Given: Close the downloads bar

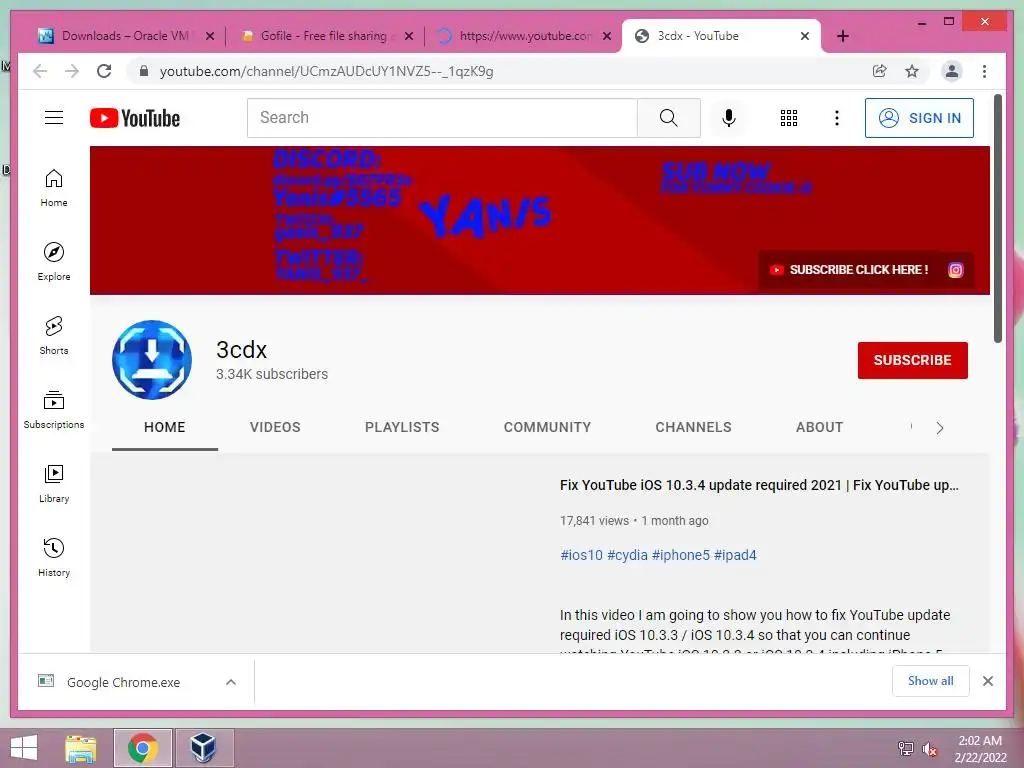Looking at the screenshot, I should (x=987, y=681).
